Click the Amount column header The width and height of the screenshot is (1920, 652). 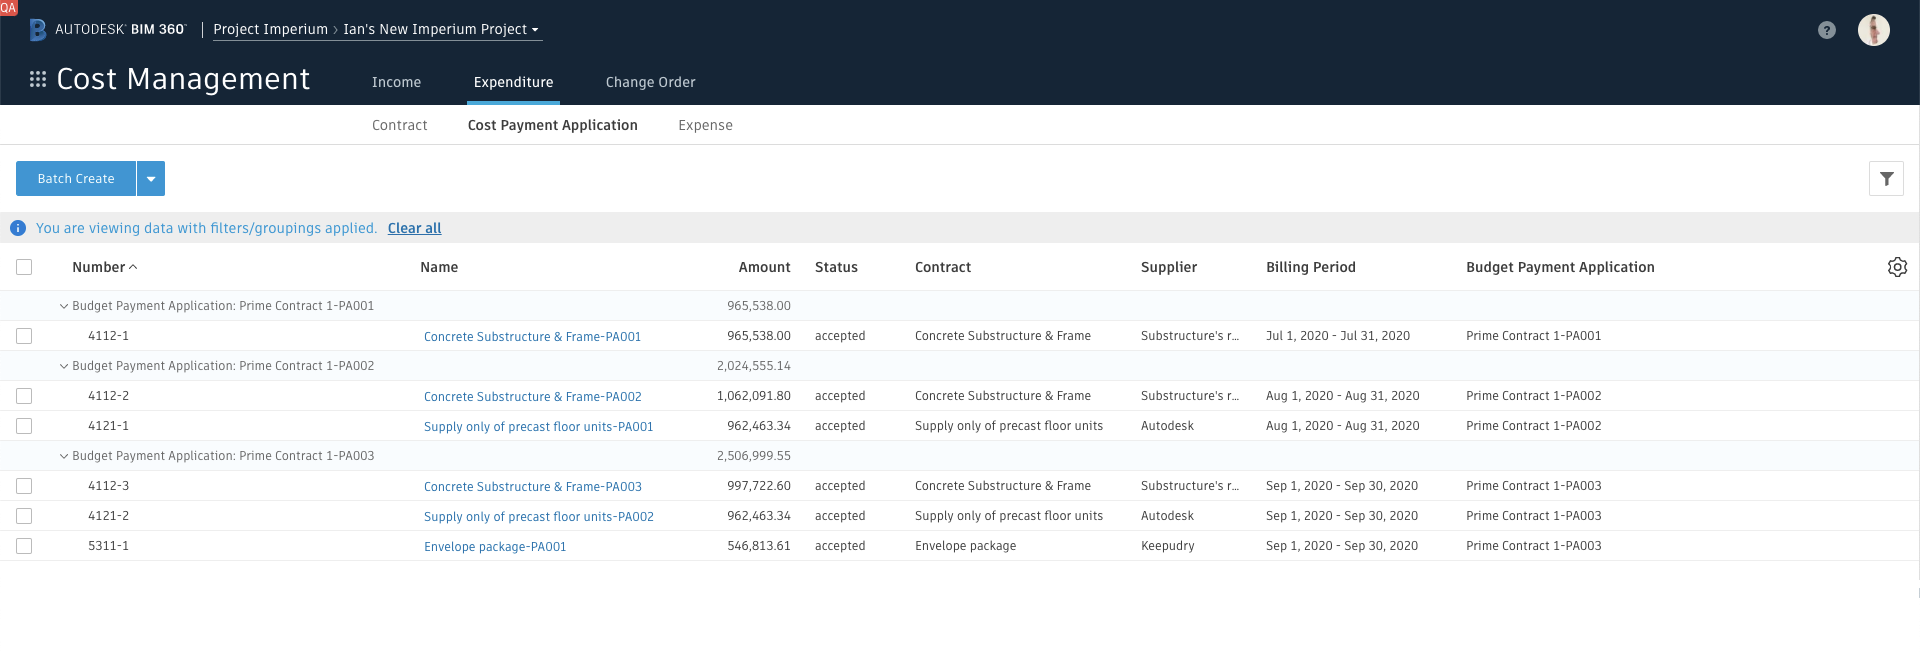(764, 267)
